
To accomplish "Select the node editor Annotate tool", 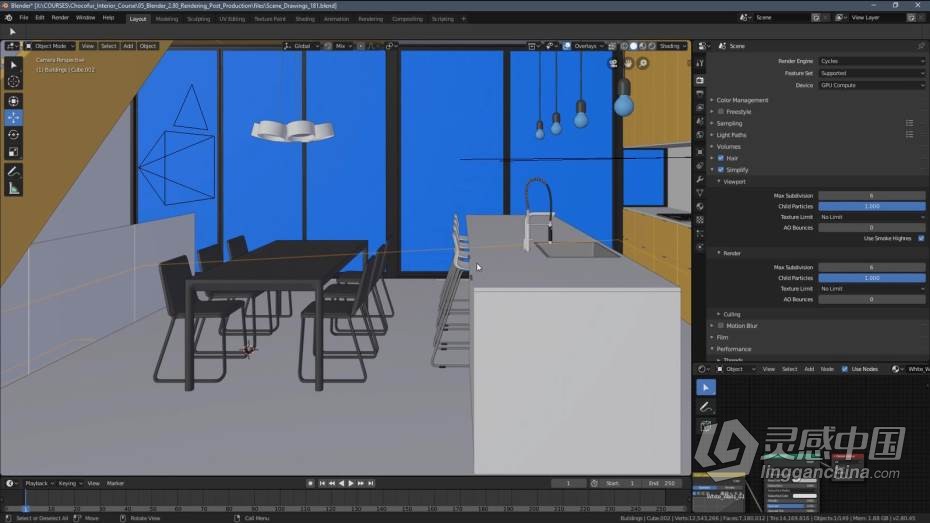I will (705, 407).
